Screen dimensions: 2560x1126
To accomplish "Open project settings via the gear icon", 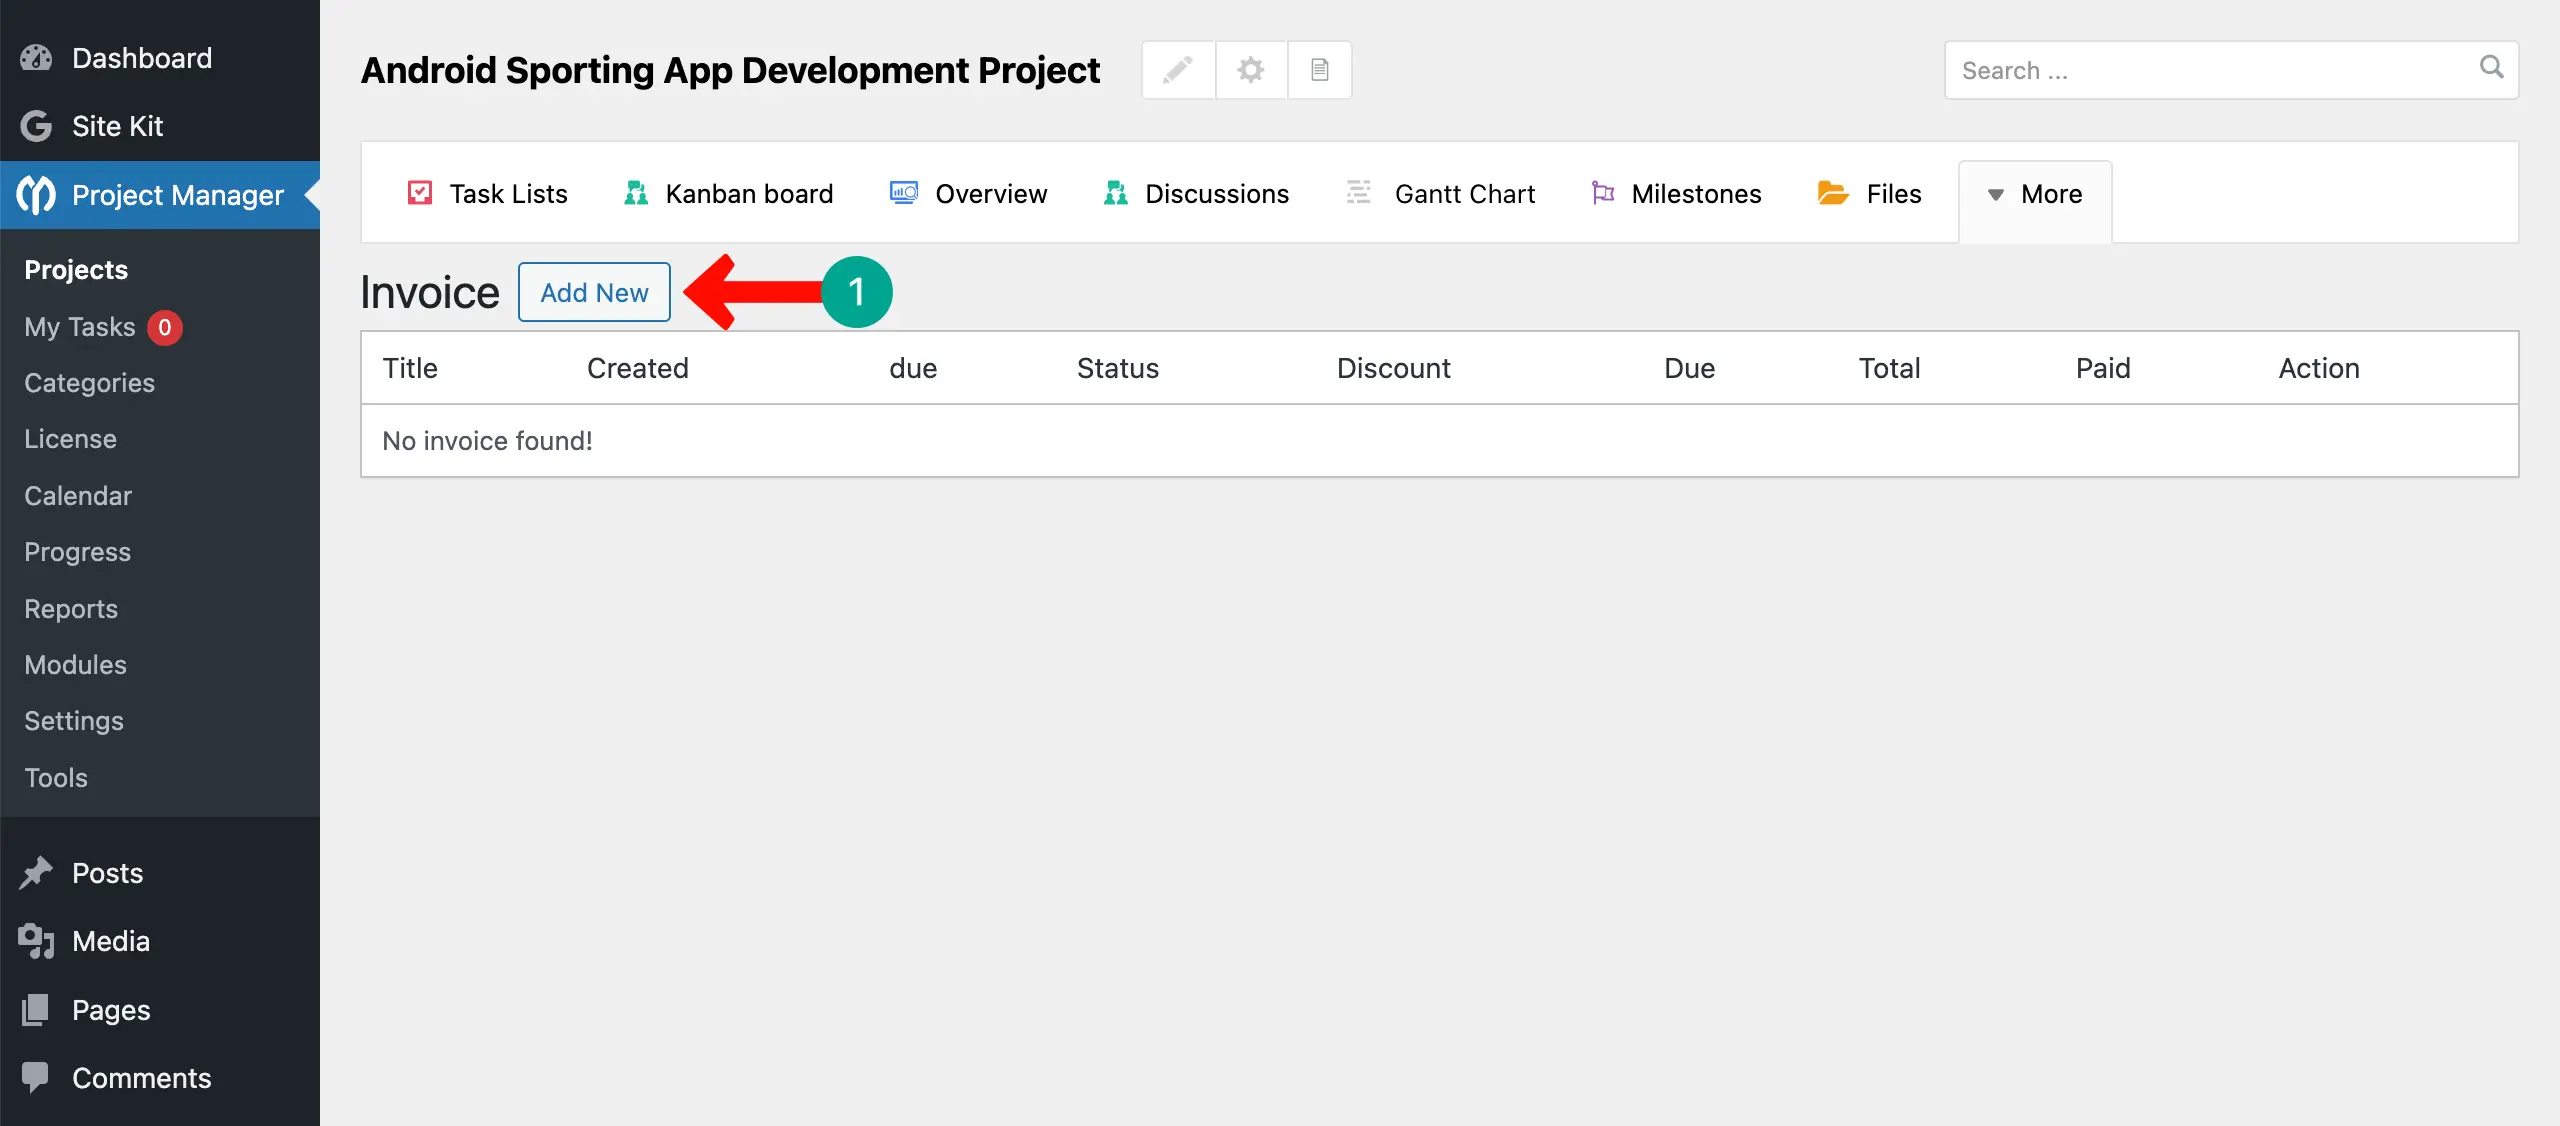I will click(x=1249, y=69).
